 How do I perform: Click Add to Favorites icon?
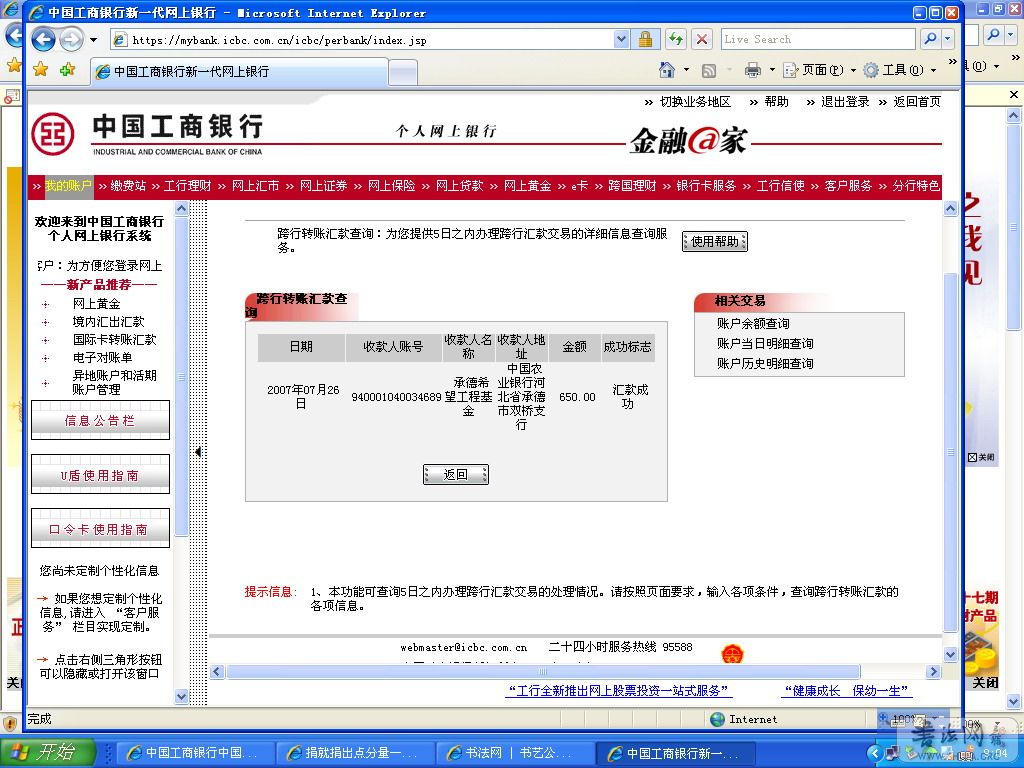(67, 69)
